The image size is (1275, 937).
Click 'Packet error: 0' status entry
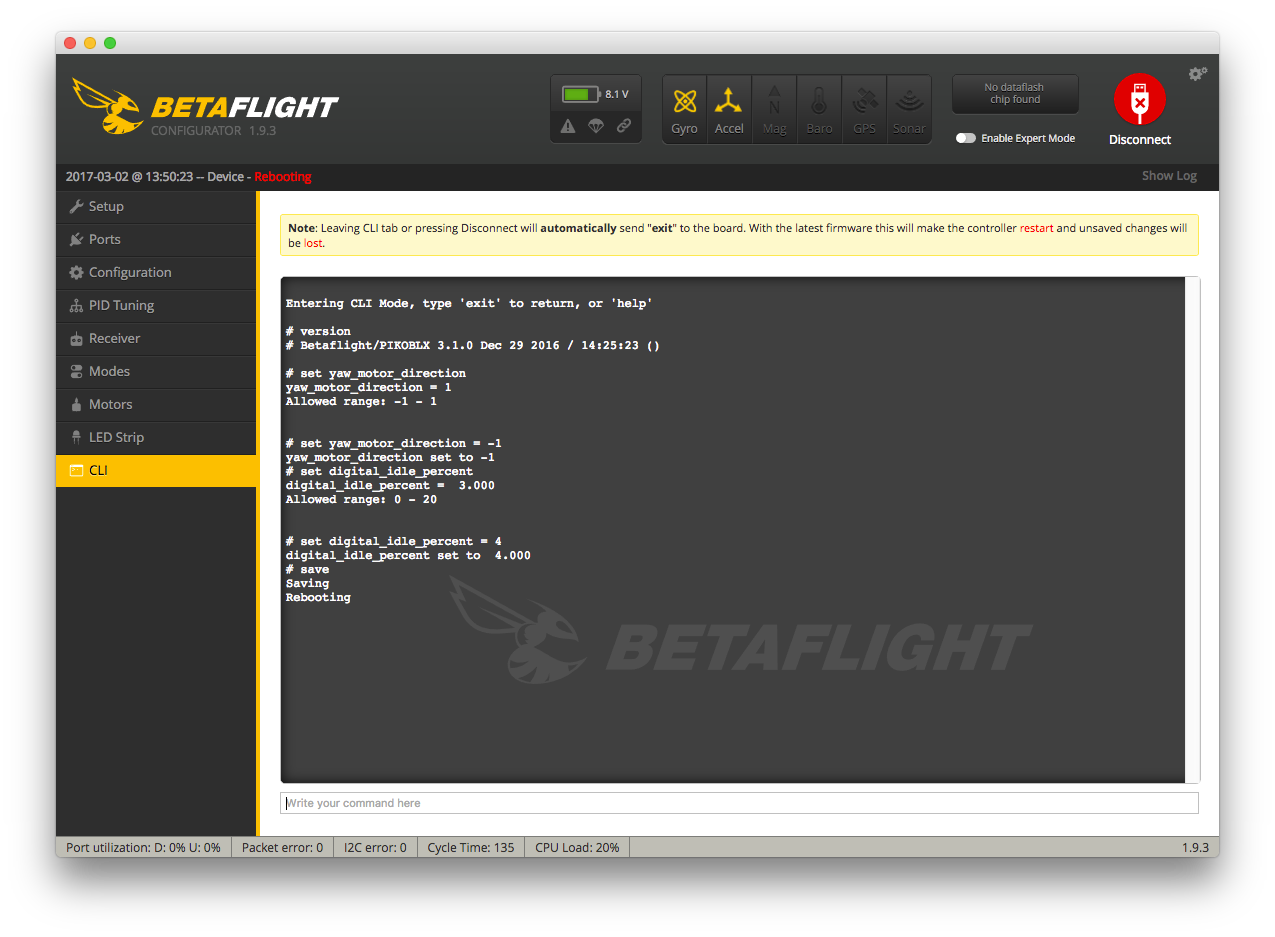283,847
